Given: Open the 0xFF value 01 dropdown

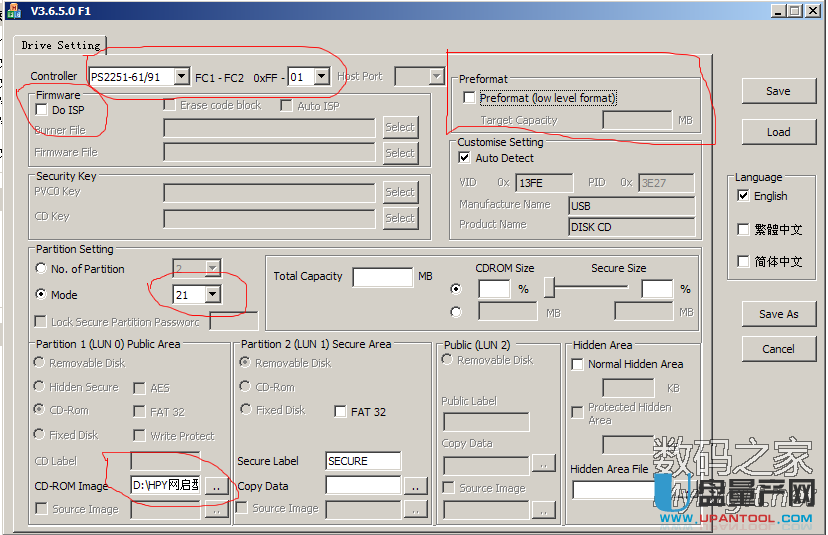Looking at the screenshot, I should (x=321, y=77).
